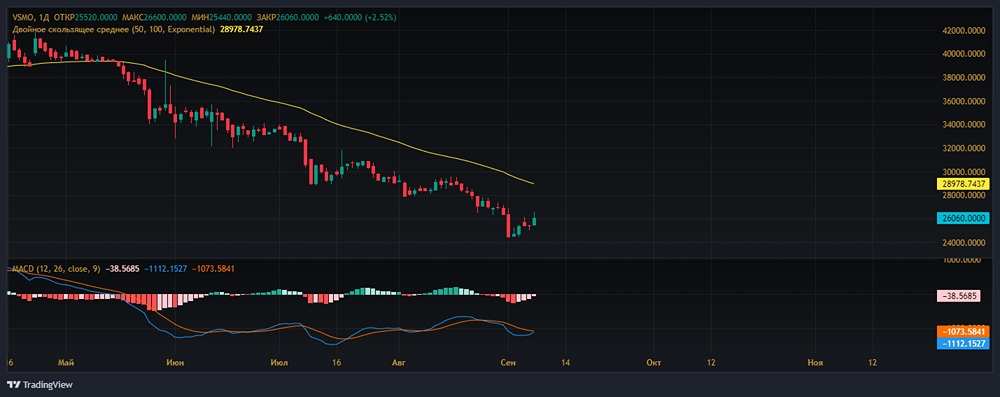
Task: Click the 24000.0000 price axis level
Action: (x=965, y=243)
